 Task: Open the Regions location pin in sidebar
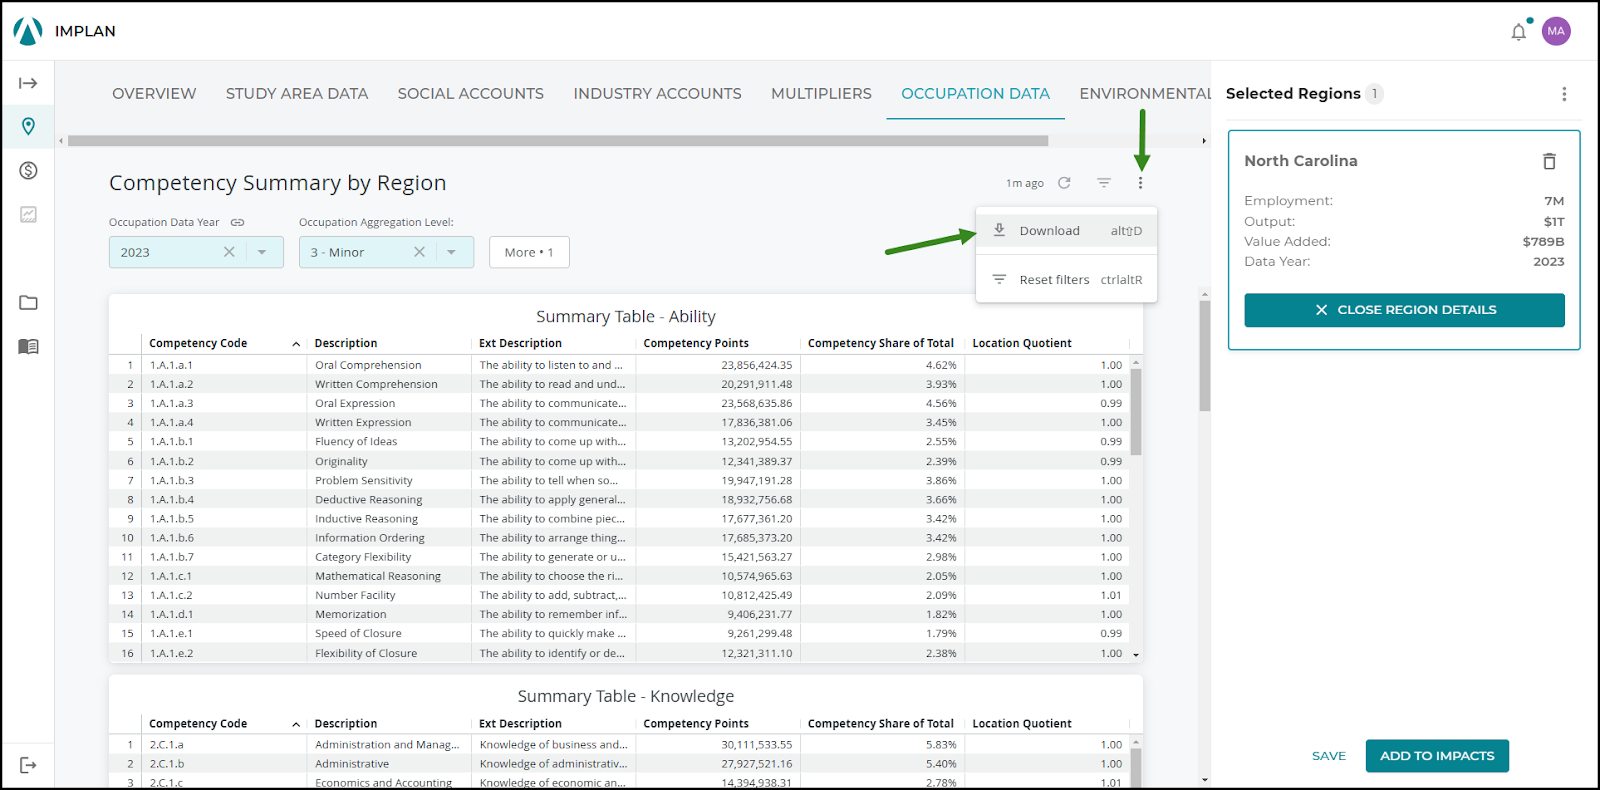click(x=28, y=126)
